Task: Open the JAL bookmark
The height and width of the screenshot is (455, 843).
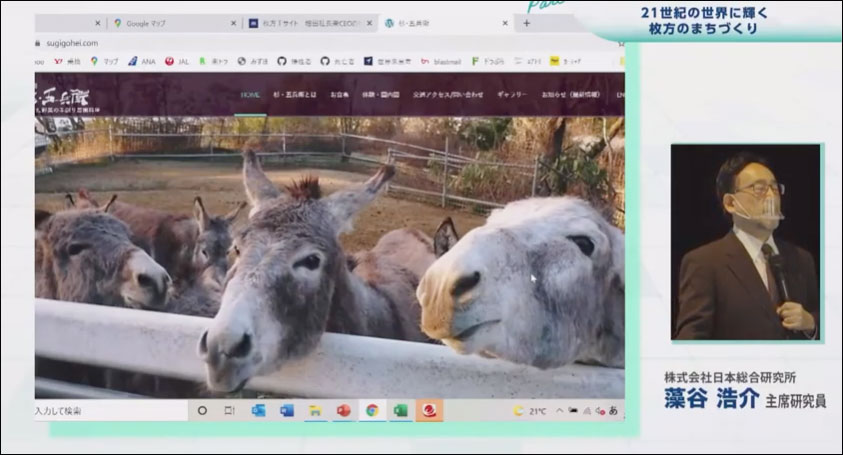Action: 177,61
